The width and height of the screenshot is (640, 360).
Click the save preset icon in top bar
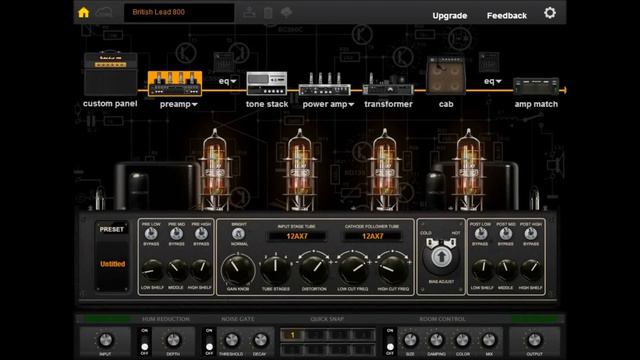(249, 13)
